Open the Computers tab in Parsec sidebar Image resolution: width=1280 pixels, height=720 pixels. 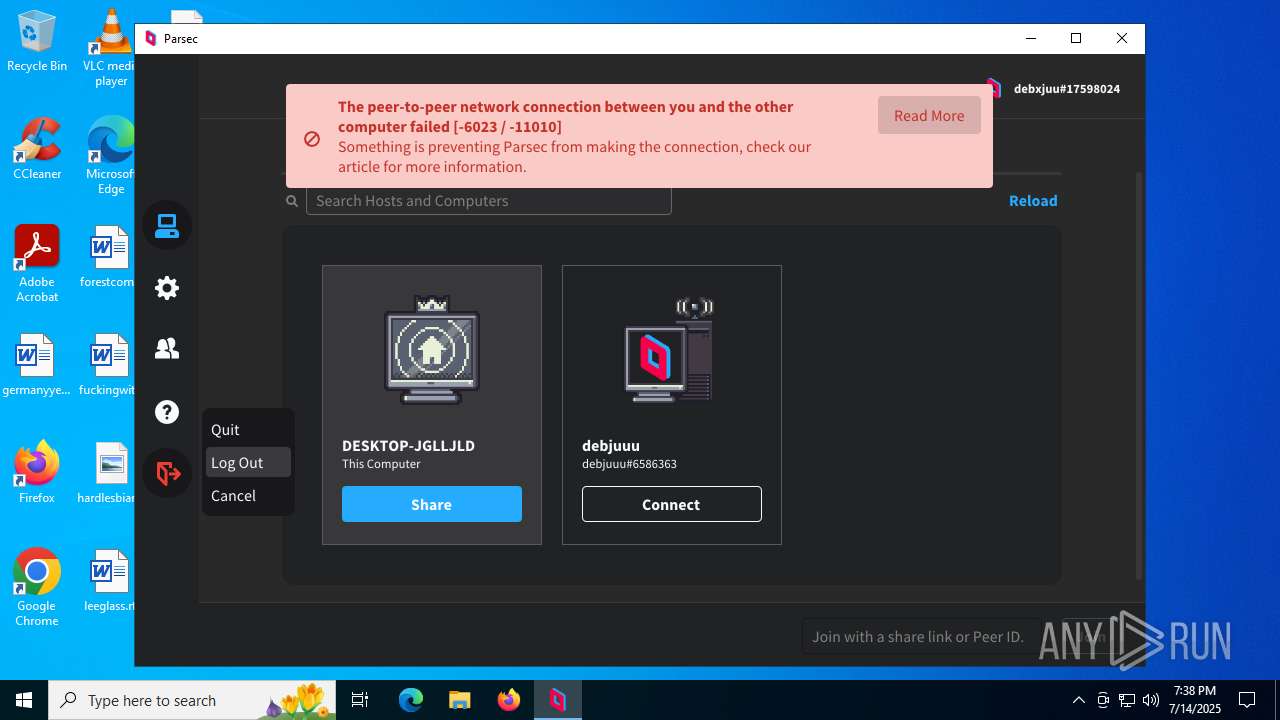tap(167, 227)
